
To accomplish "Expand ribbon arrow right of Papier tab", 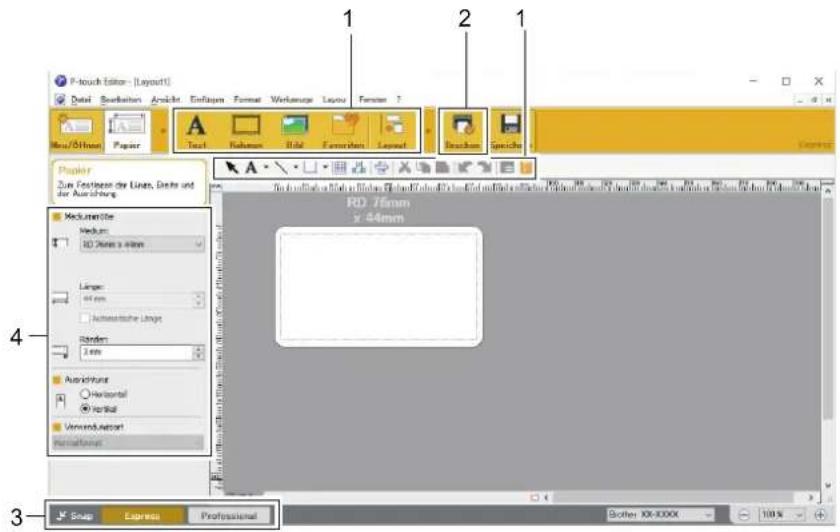I will 162,131.
